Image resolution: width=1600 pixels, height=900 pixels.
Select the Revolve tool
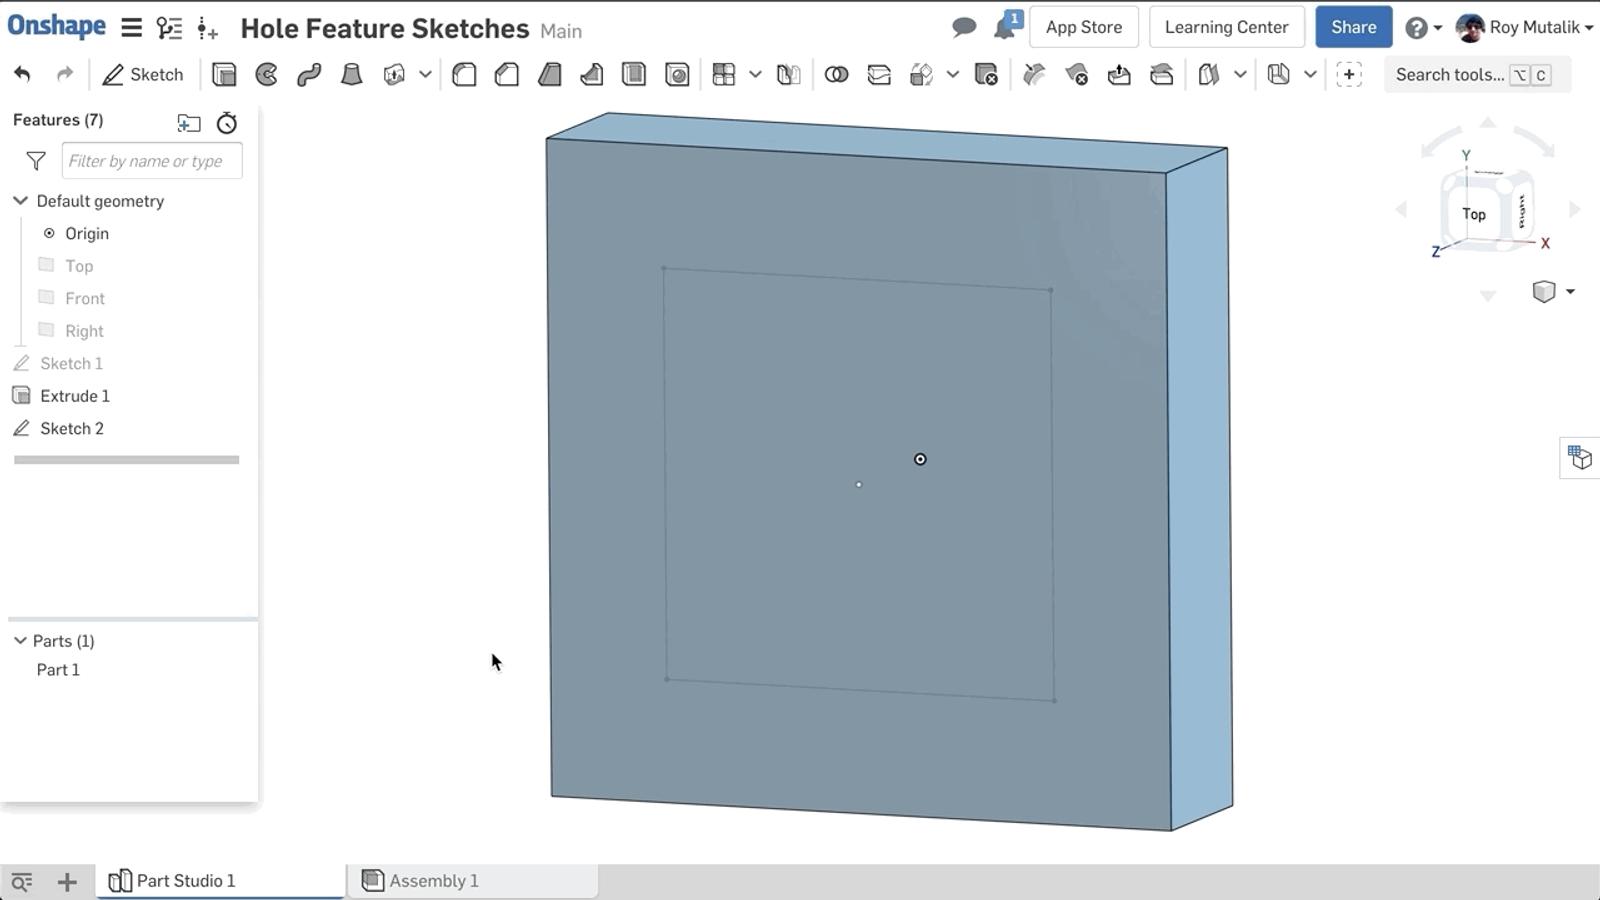pos(267,75)
